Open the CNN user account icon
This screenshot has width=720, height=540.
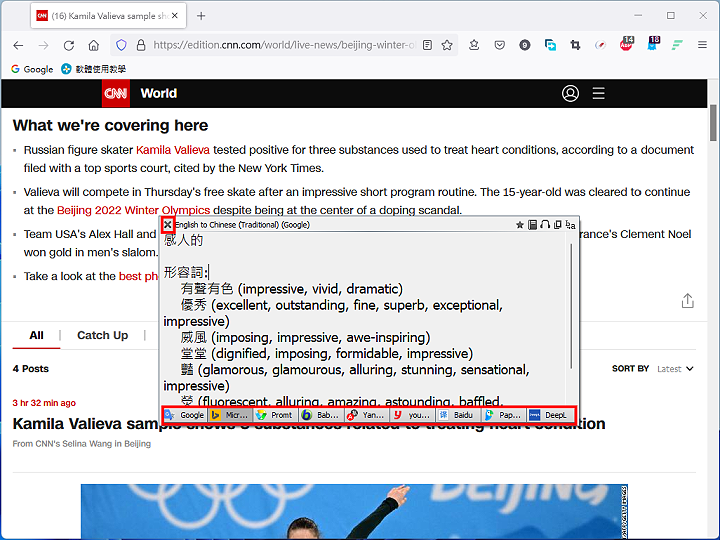(x=570, y=93)
